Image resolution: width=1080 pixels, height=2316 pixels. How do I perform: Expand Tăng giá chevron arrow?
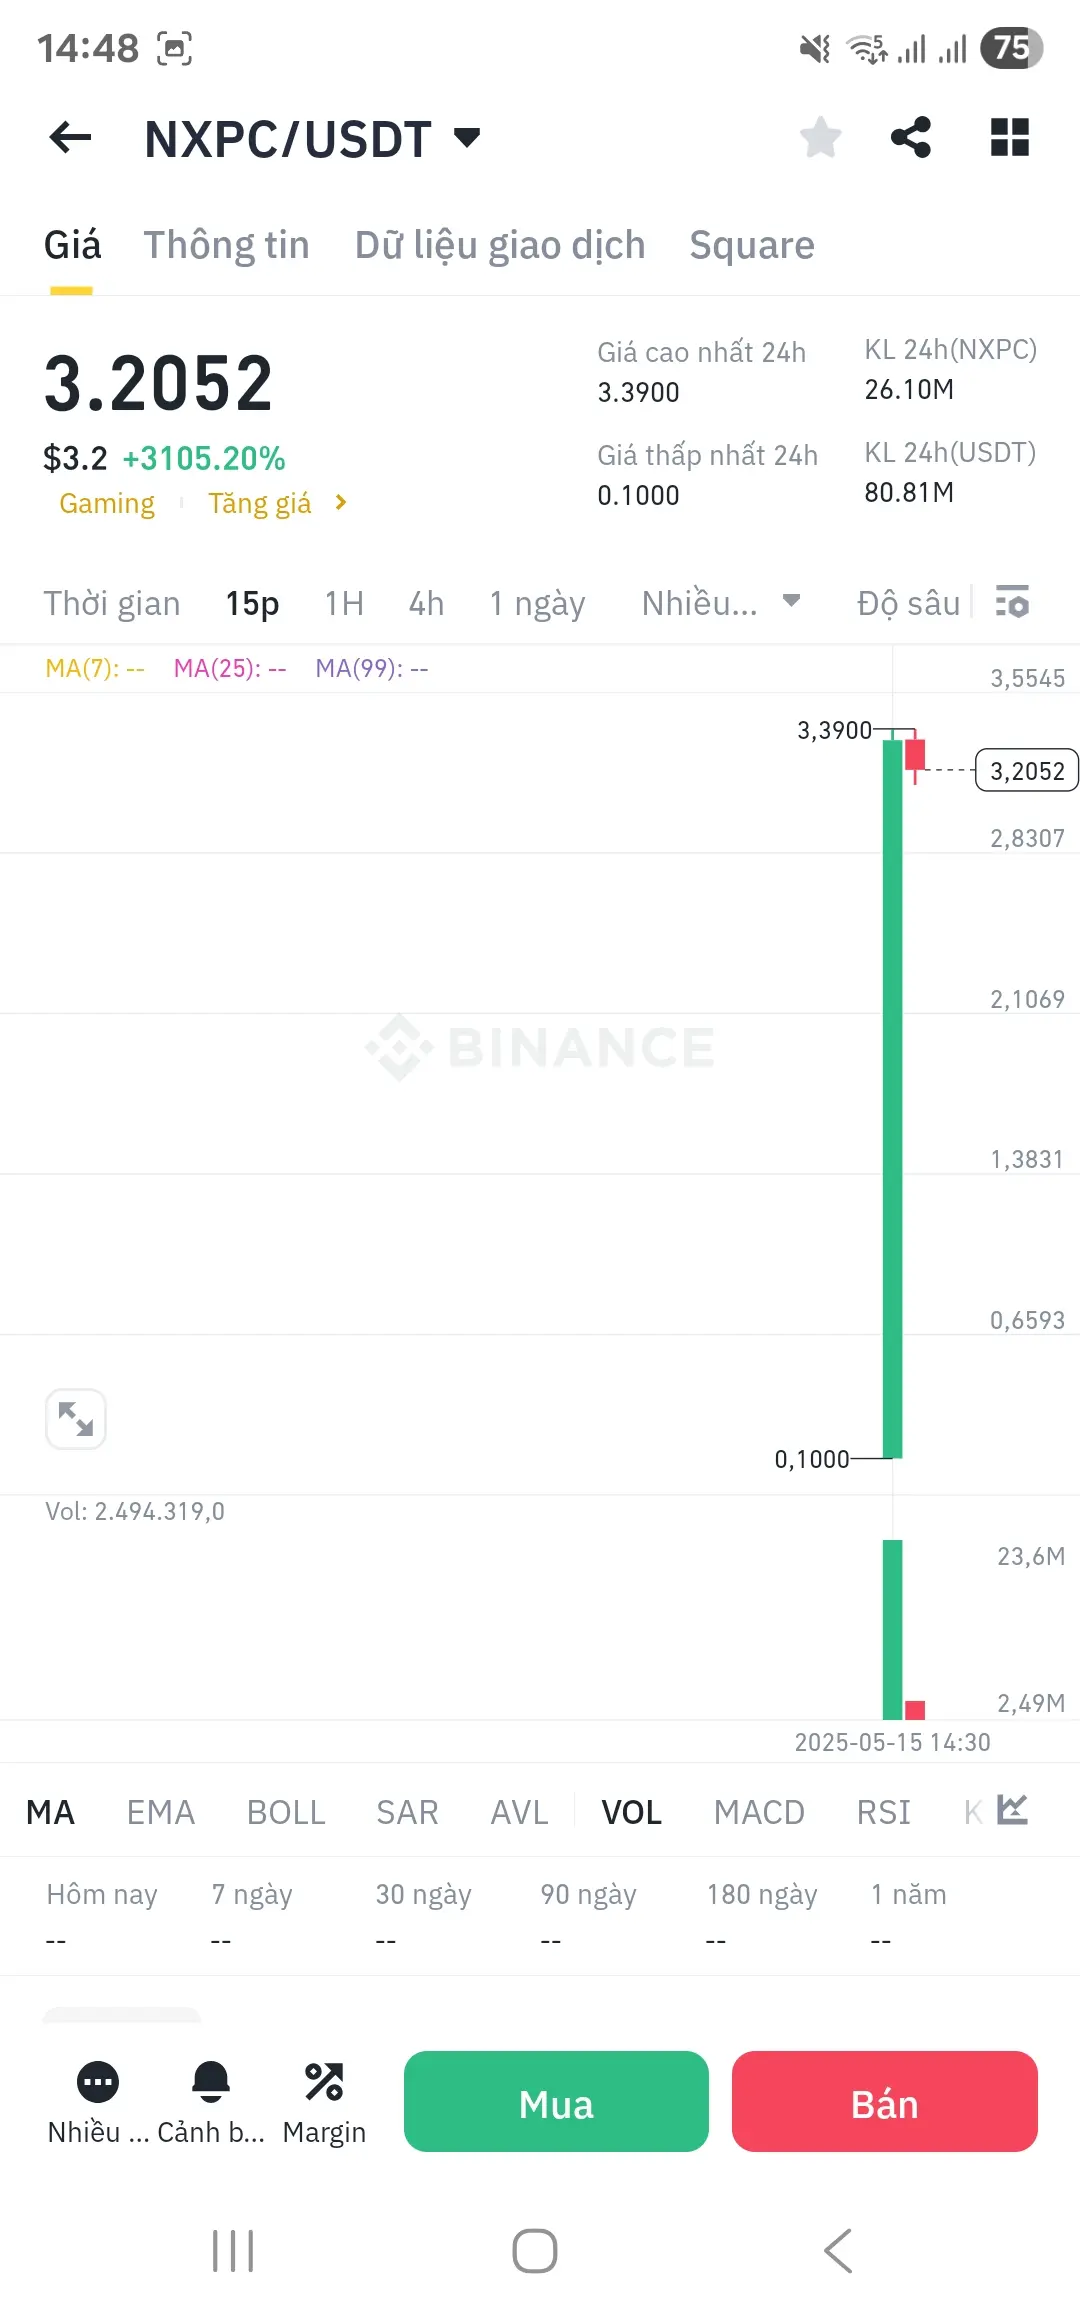point(341,502)
